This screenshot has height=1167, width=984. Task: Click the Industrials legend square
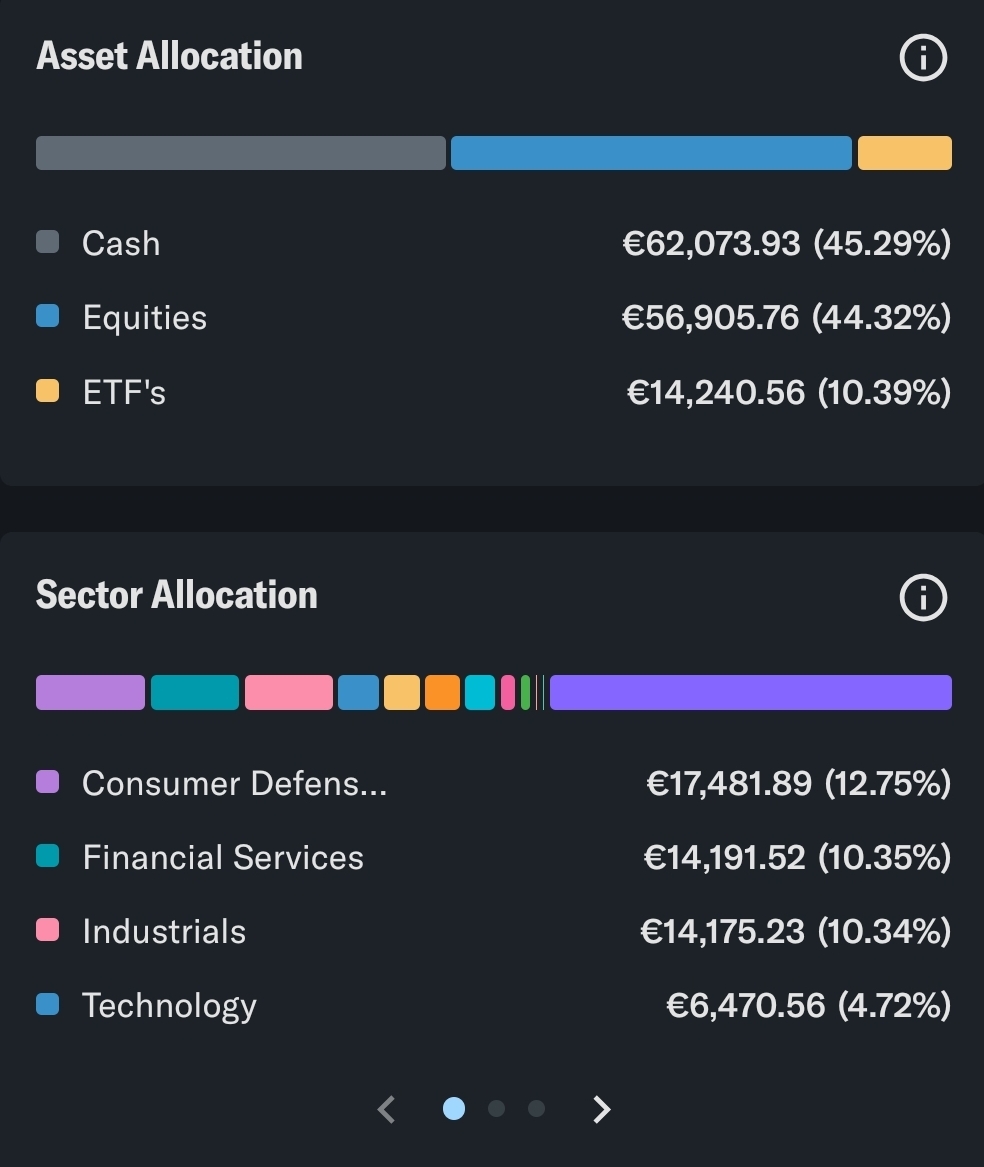[47, 930]
